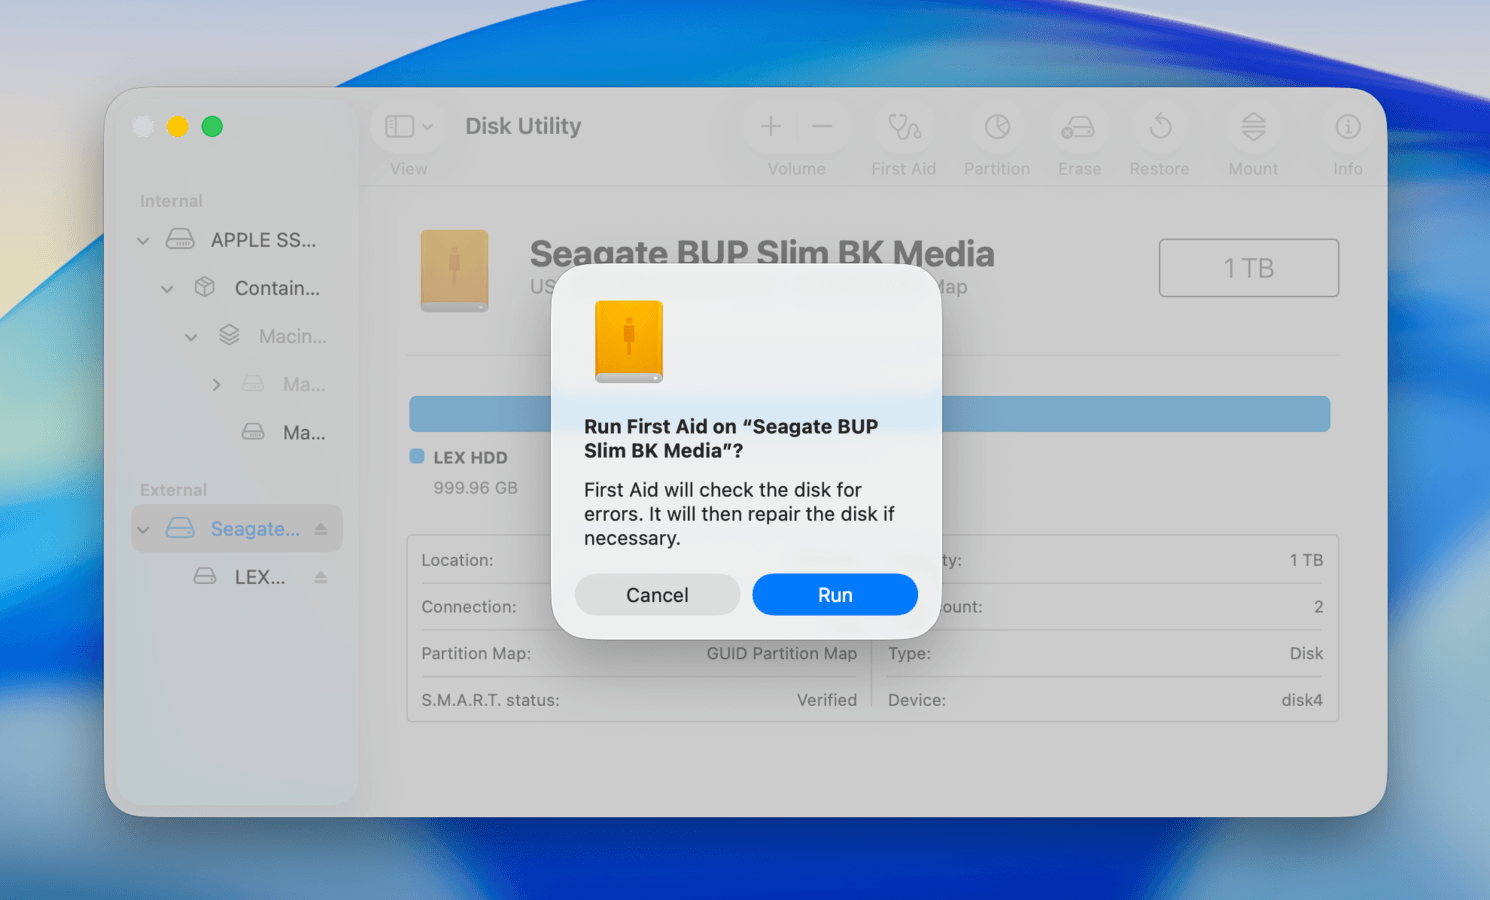
Task: Click the GUID Partition Map value
Action: (x=782, y=654)
